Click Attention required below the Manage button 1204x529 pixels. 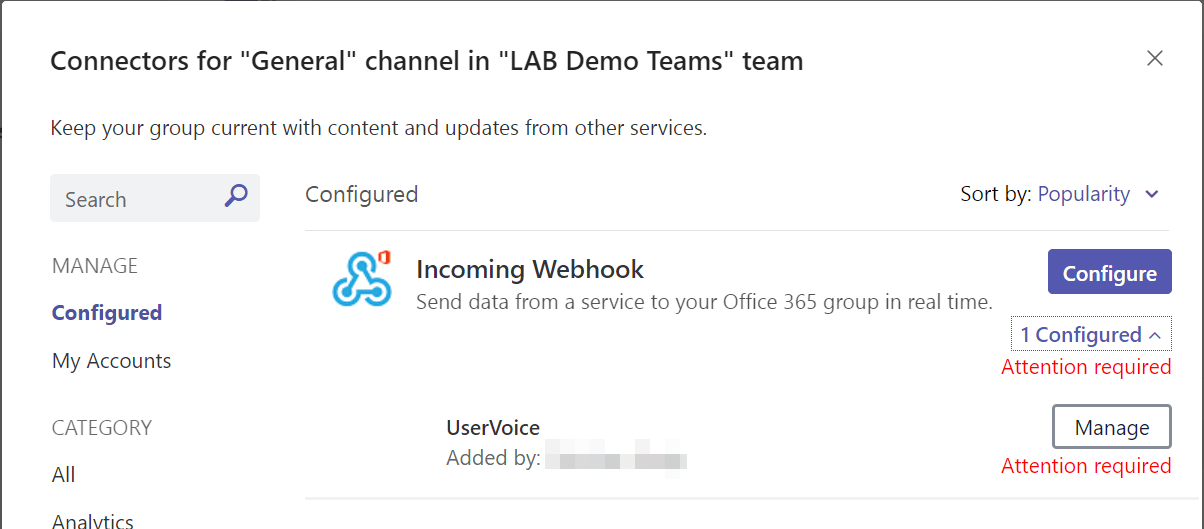(x=1086, y=466)
